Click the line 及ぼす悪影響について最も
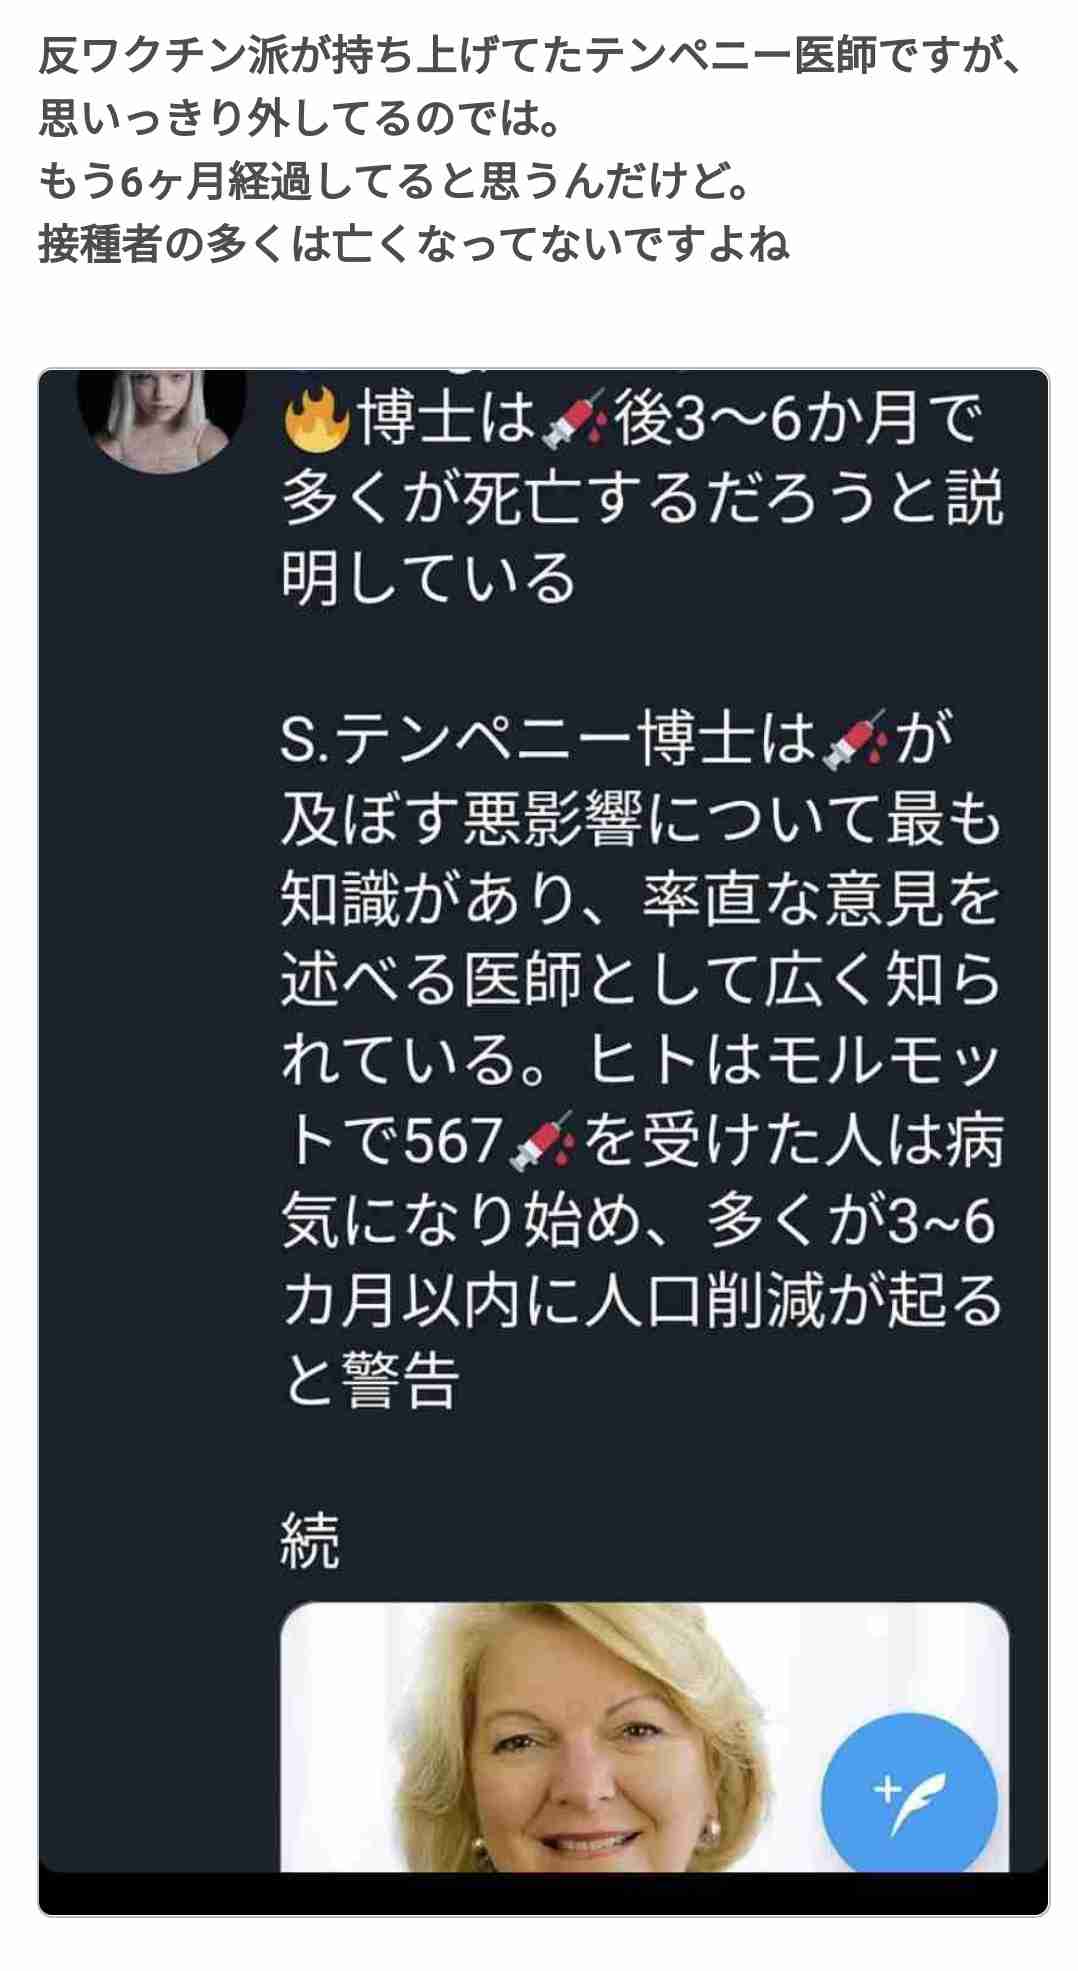This screenshot has width=1078, height=1971. (x=642, y=820)
